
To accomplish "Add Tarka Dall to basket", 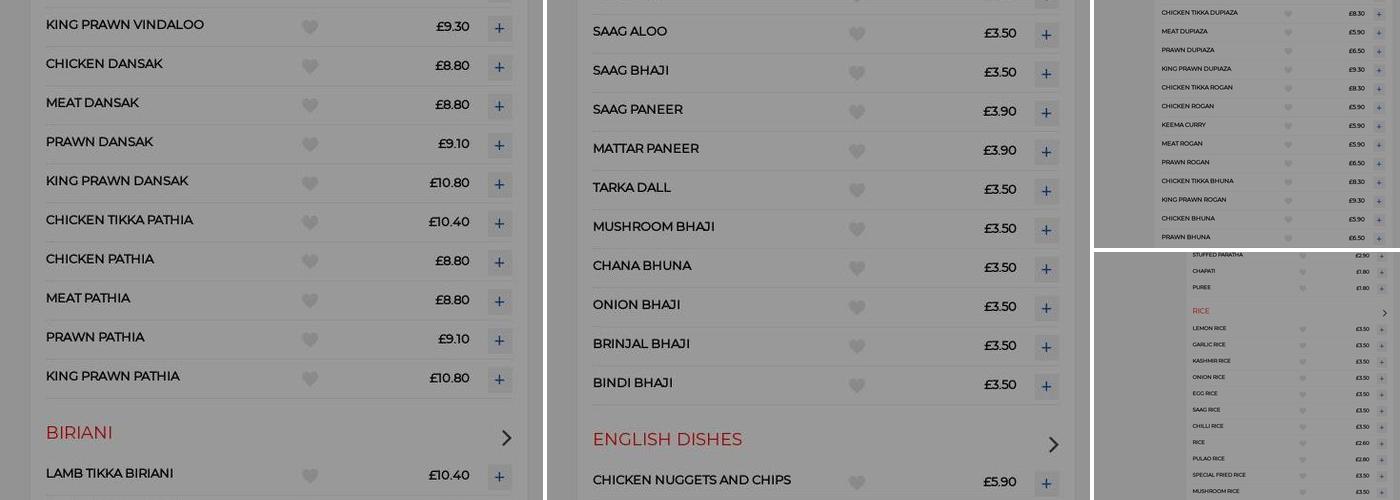I will point(1046,190).
